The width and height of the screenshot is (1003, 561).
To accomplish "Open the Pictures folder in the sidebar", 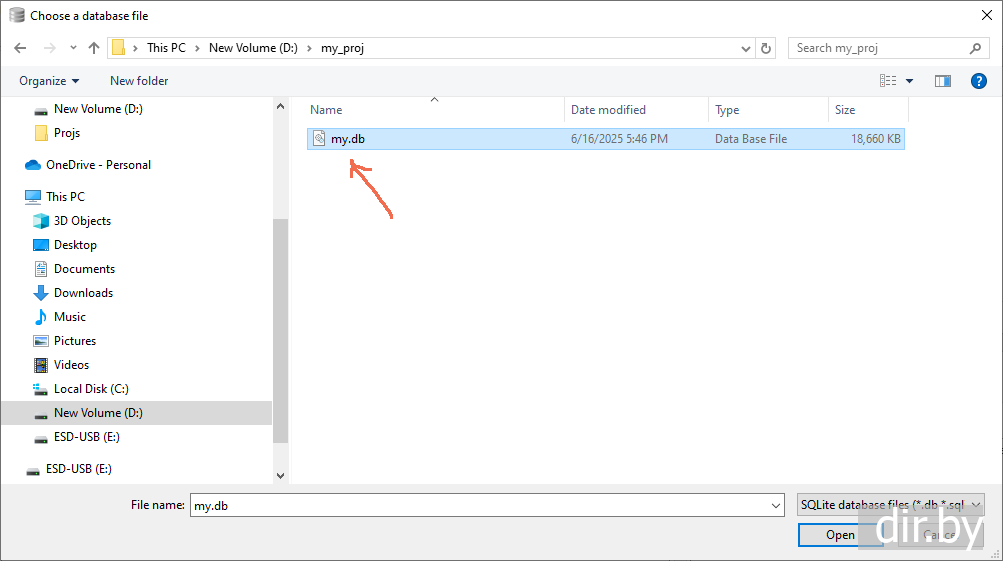I will point(75,340).
